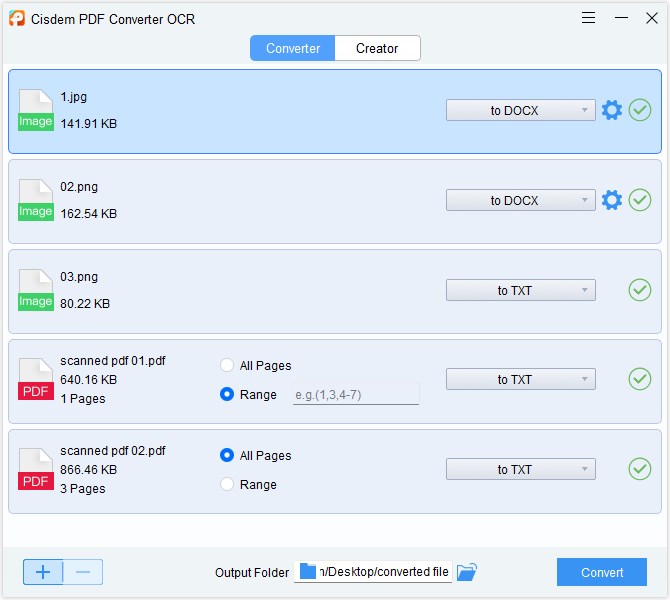Open the to TXT dropdown for 03.png

pos(520,290)
